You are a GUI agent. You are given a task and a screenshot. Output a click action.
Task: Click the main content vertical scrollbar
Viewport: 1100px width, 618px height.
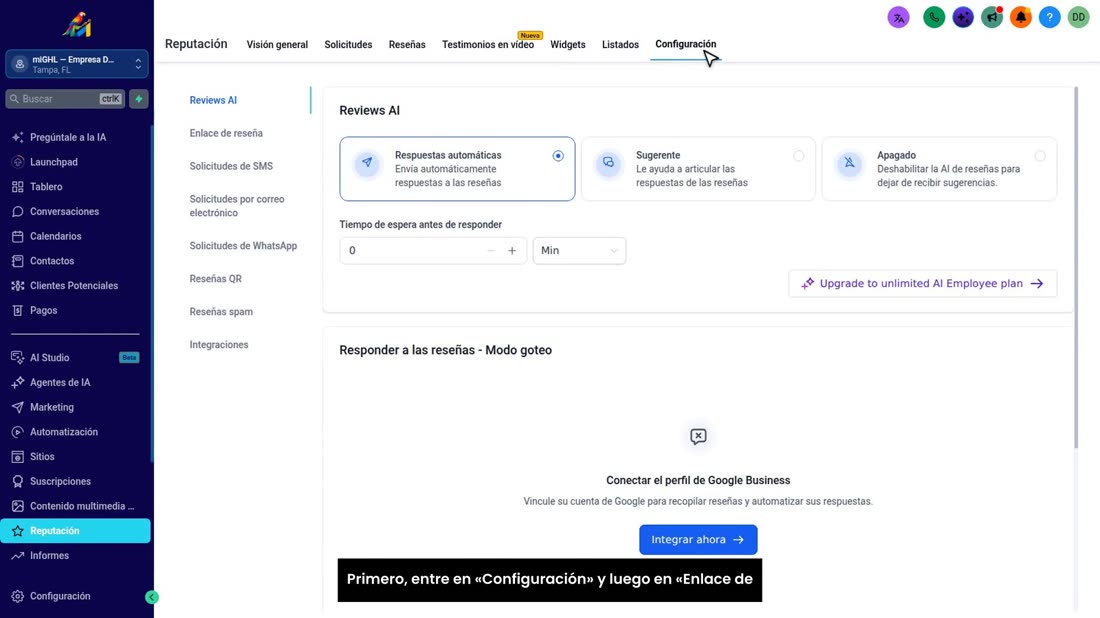[x=1076, y=268]
